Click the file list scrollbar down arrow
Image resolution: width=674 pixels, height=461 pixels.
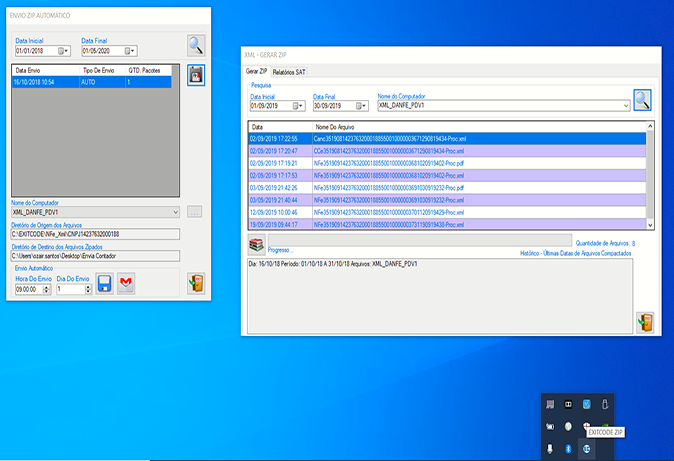coord(650,225)
